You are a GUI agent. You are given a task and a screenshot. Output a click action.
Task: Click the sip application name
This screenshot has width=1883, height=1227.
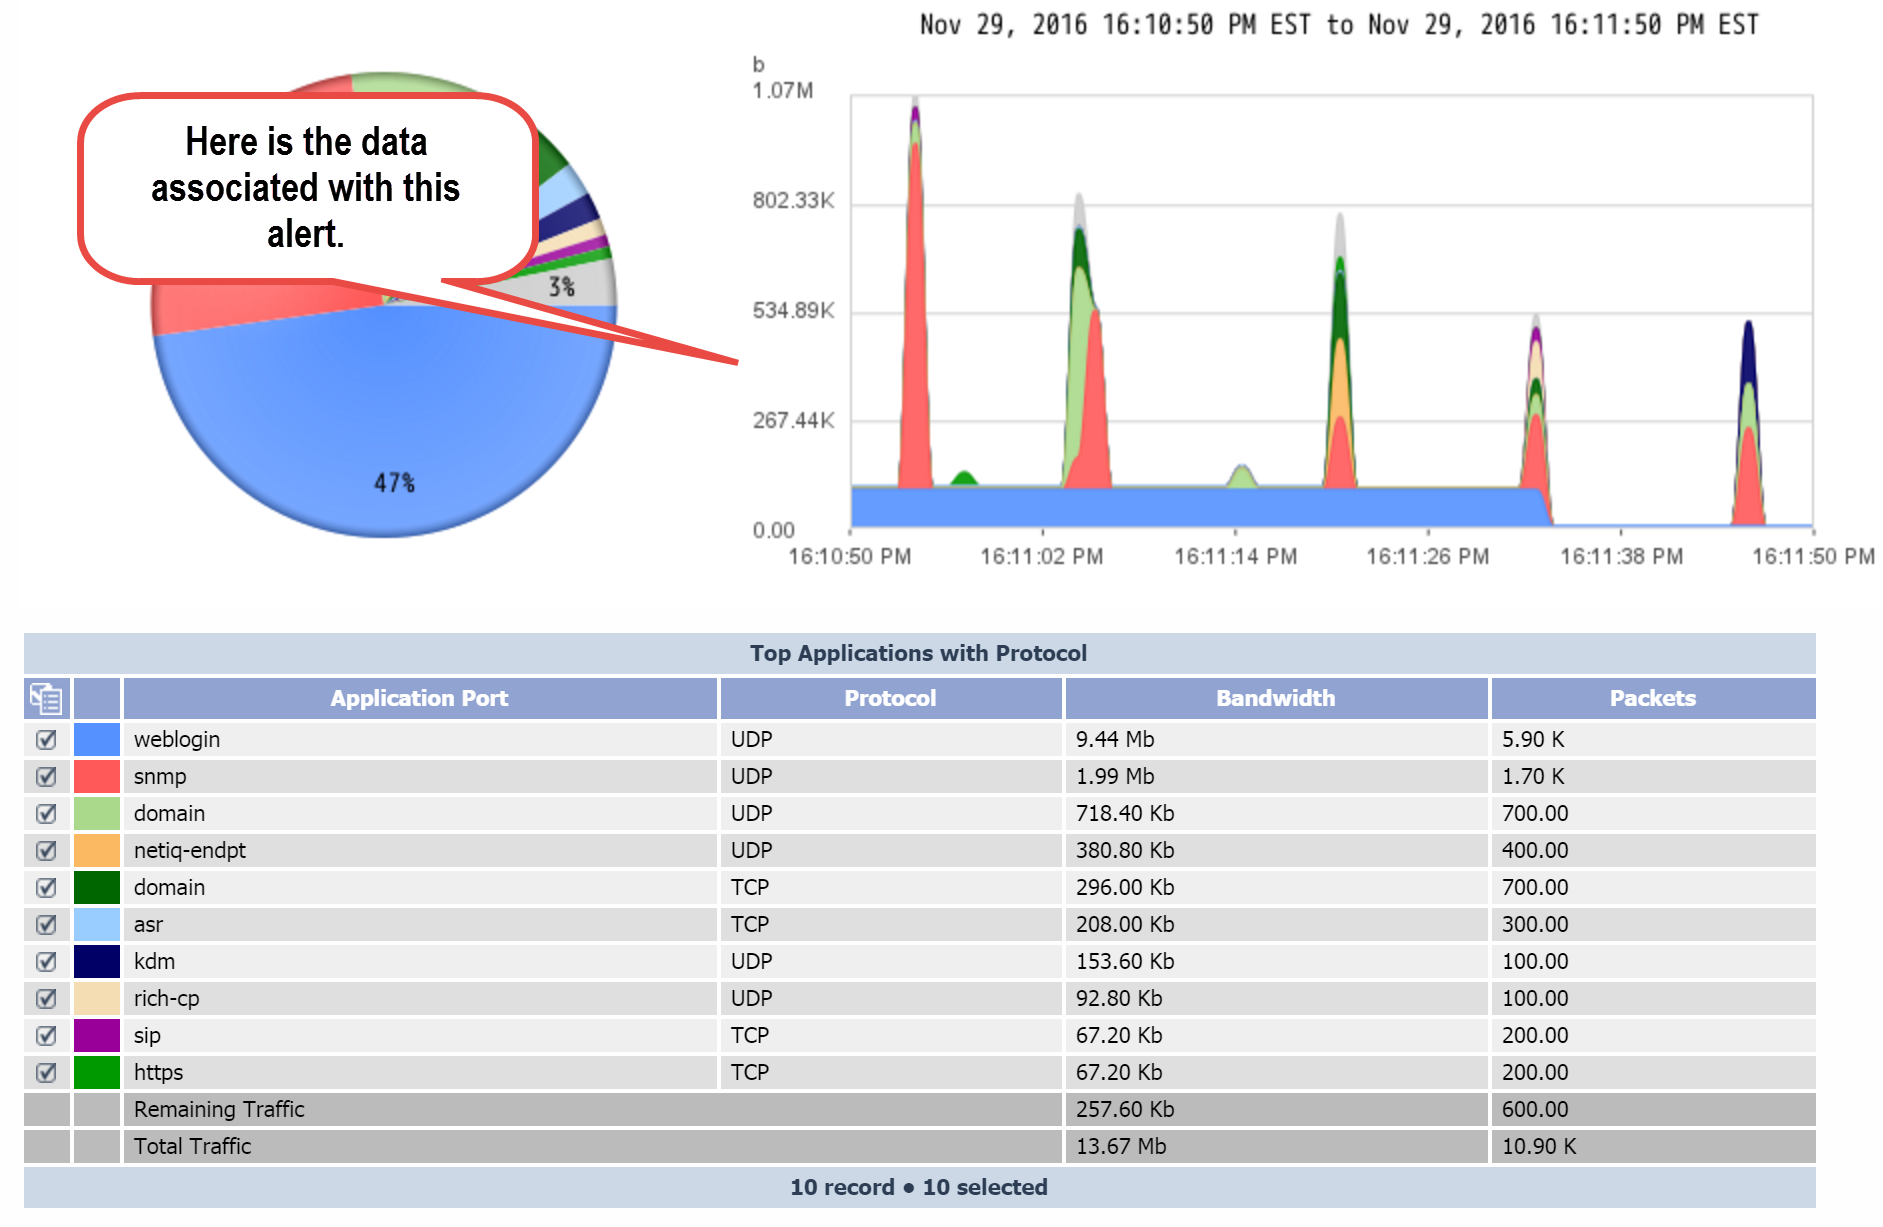(x=147, y=1035)
